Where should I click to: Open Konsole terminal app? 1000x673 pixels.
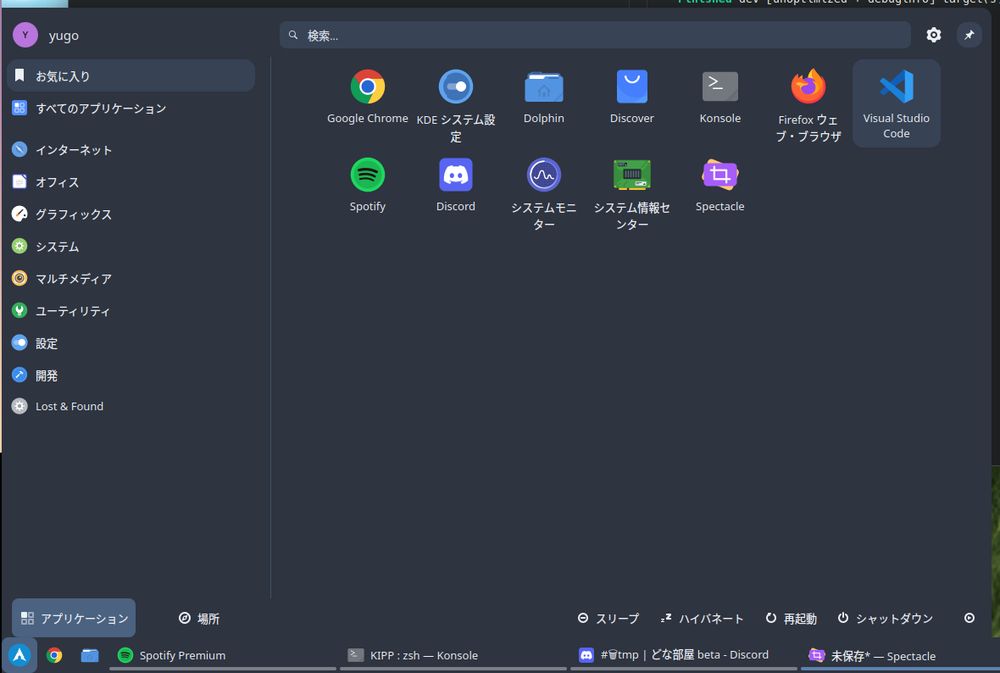(719, 97)
